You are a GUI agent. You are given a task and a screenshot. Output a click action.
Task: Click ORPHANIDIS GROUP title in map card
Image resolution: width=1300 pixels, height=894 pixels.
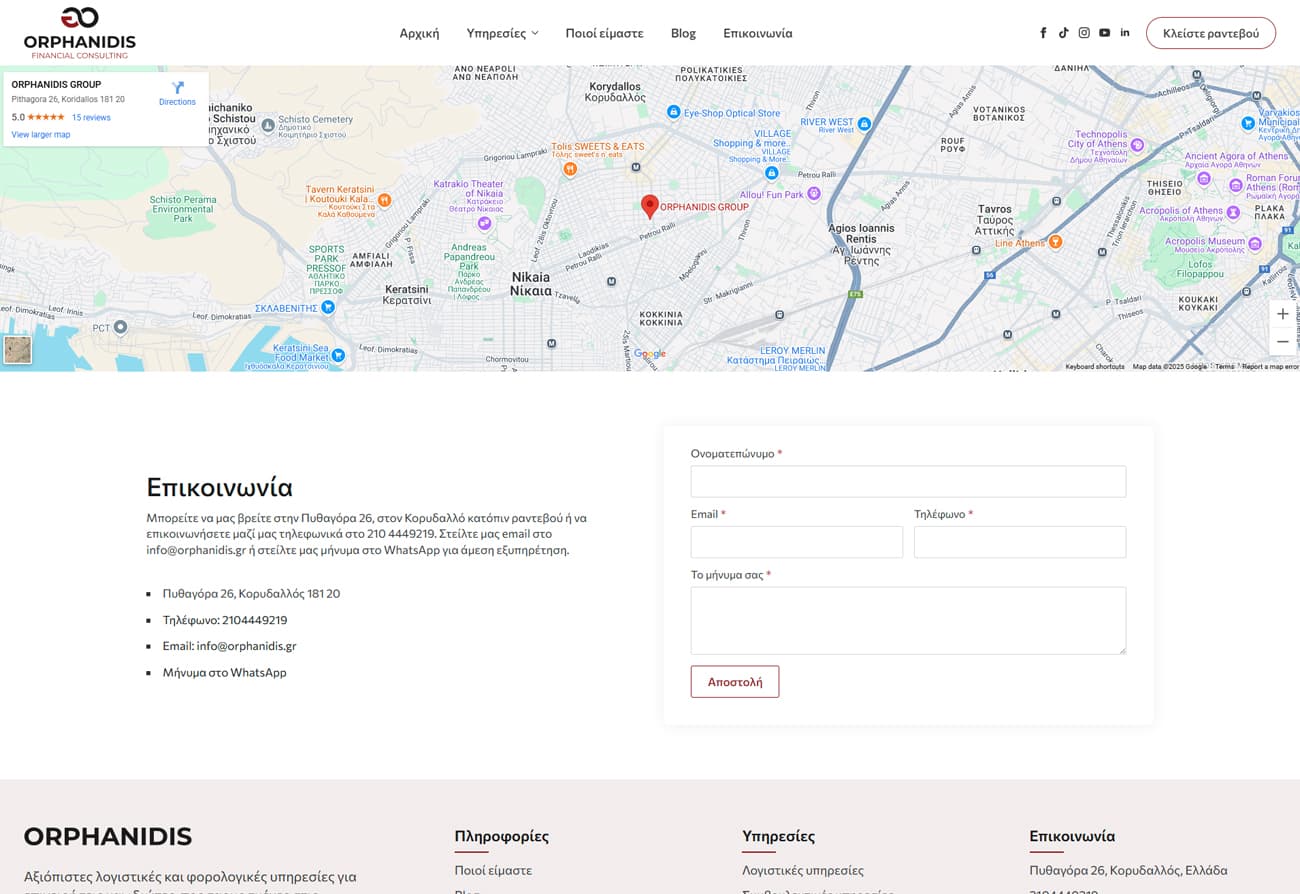point(56,85)
